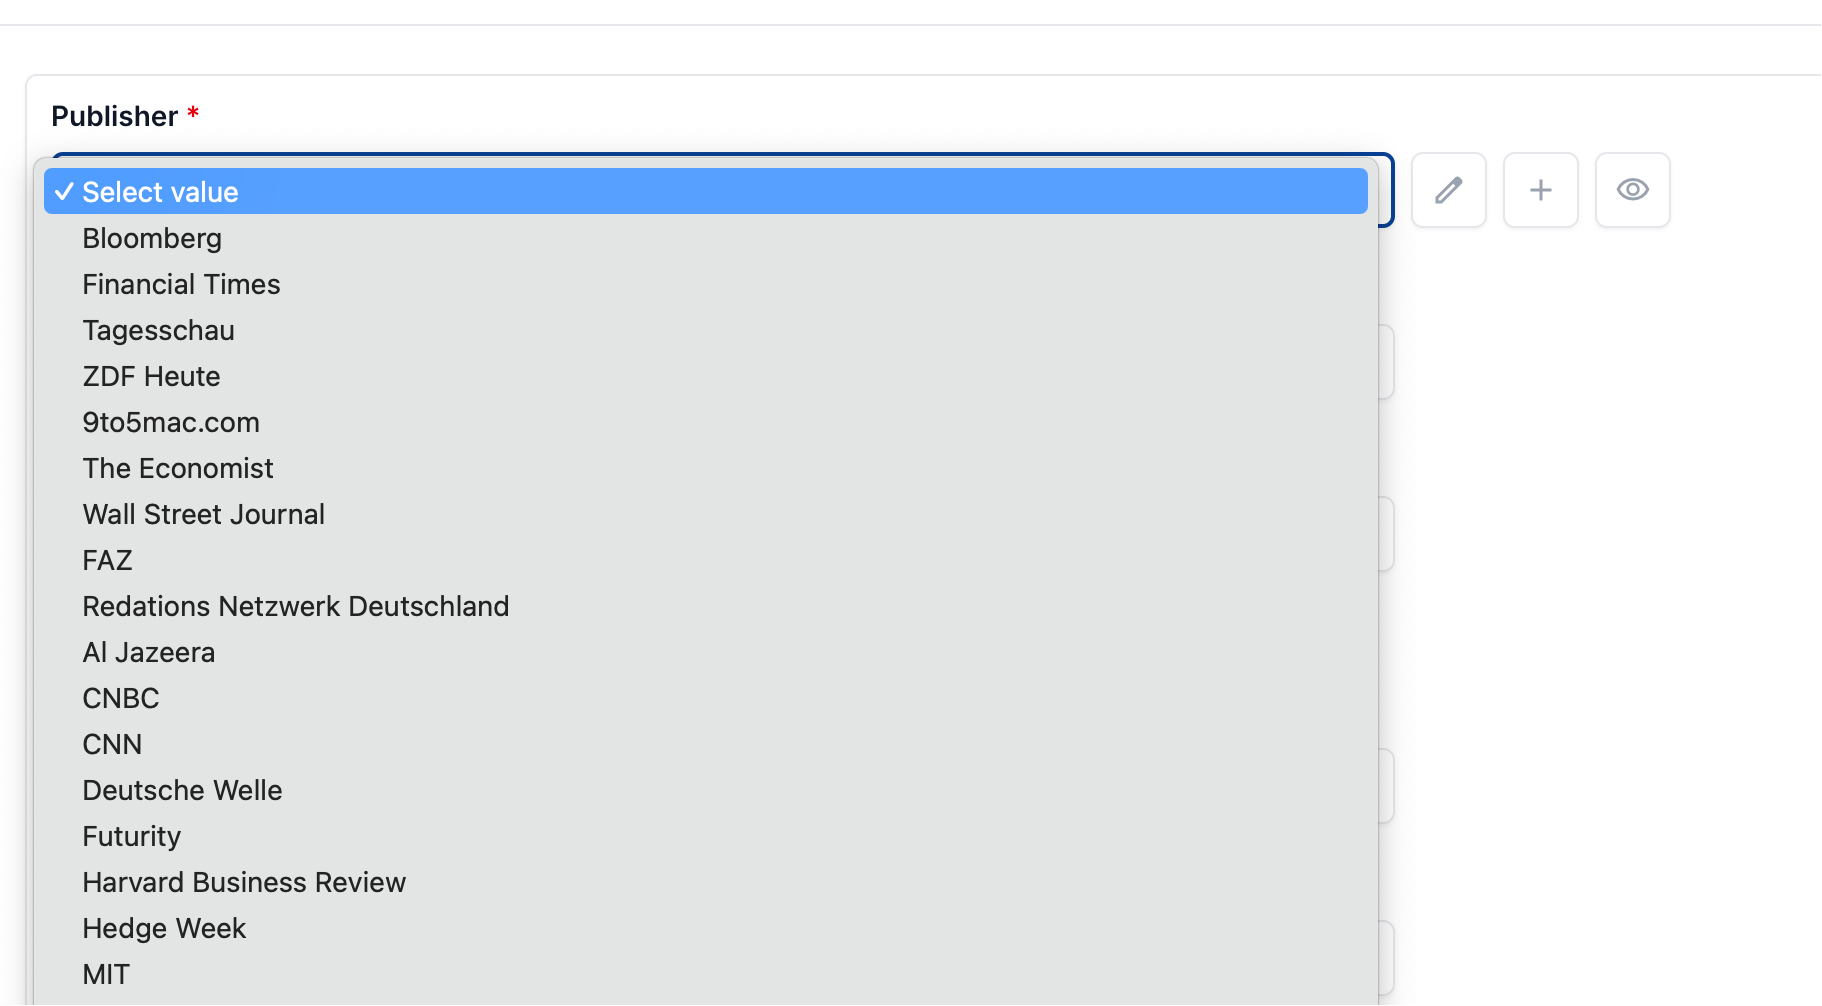The height and width of the screenshot is (1006, 1822).
Task: Select Bloomberg from the publisher list
Action: point(705,238)
